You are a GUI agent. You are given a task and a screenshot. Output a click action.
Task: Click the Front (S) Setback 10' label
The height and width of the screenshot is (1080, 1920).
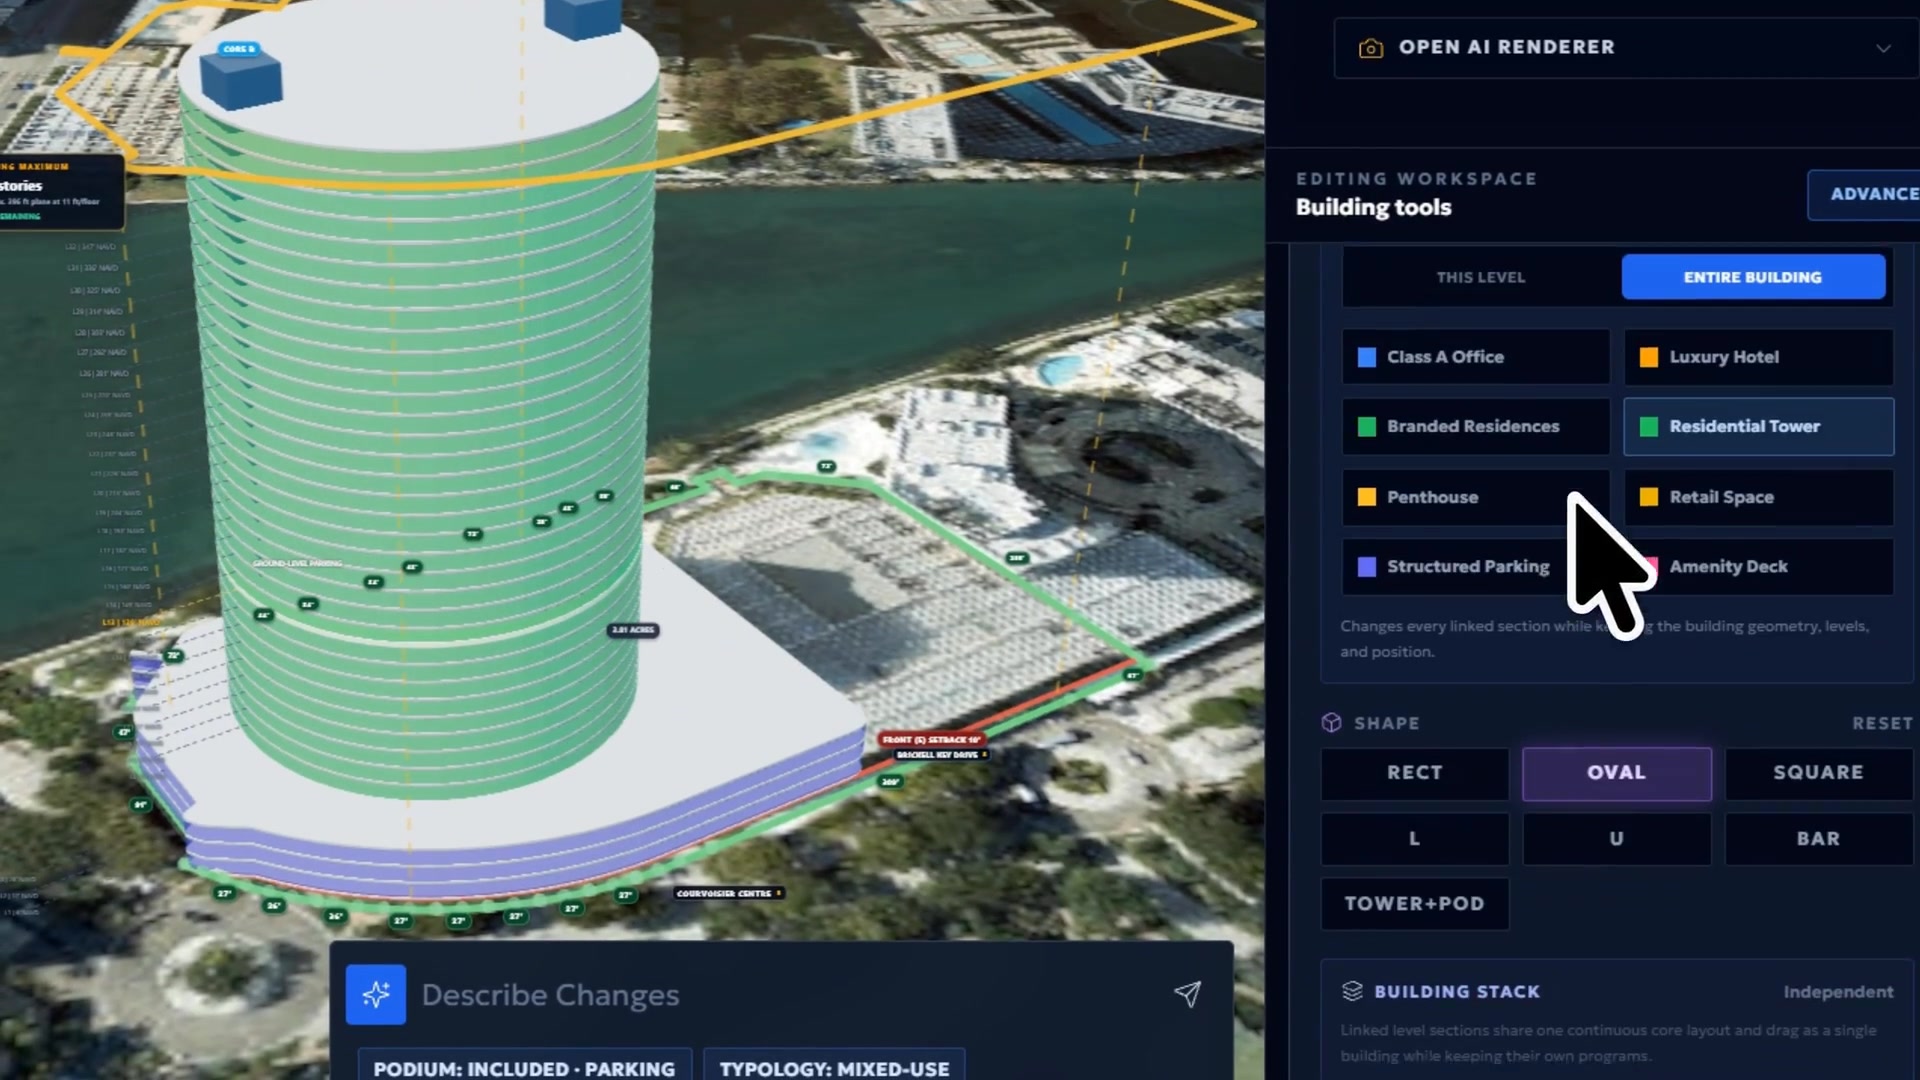pos(931,740)
